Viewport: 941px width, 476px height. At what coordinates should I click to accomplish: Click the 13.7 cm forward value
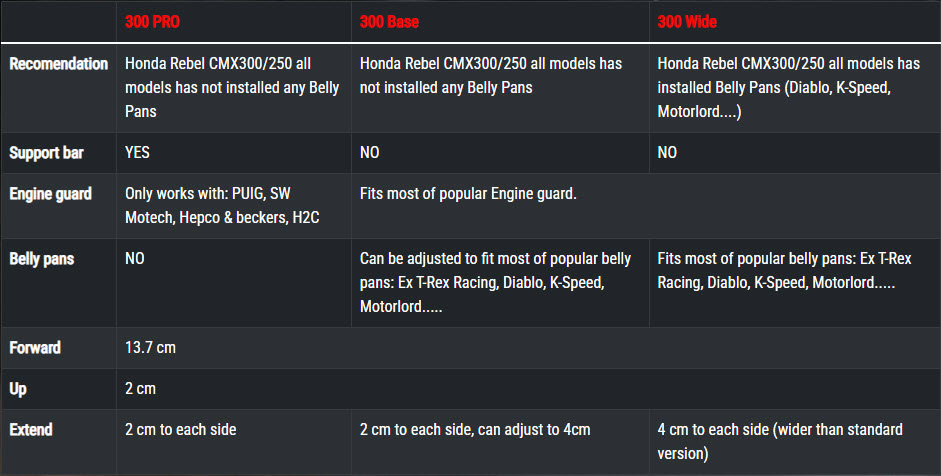point(150,348)
